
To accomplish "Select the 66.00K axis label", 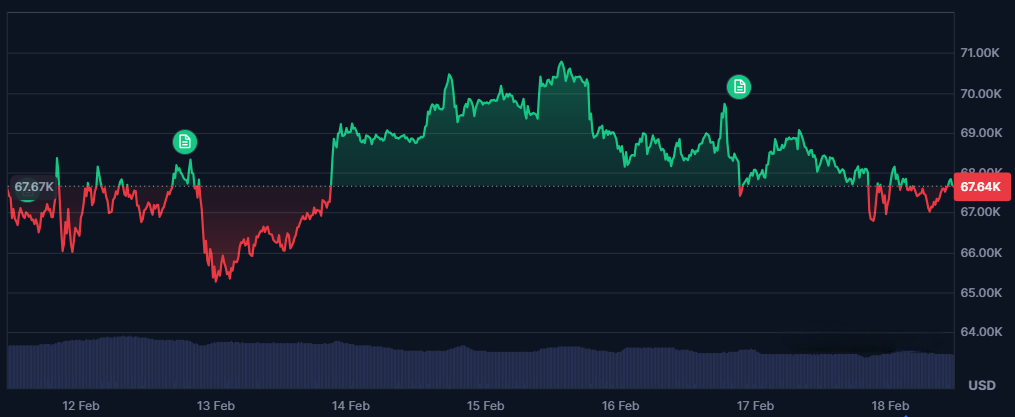I will point(981,253).
